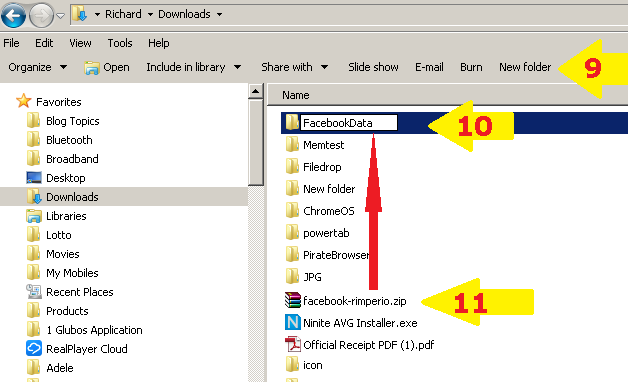Select the JPG folder
This screenshot has width=628, height=382.
coord(312,277)
